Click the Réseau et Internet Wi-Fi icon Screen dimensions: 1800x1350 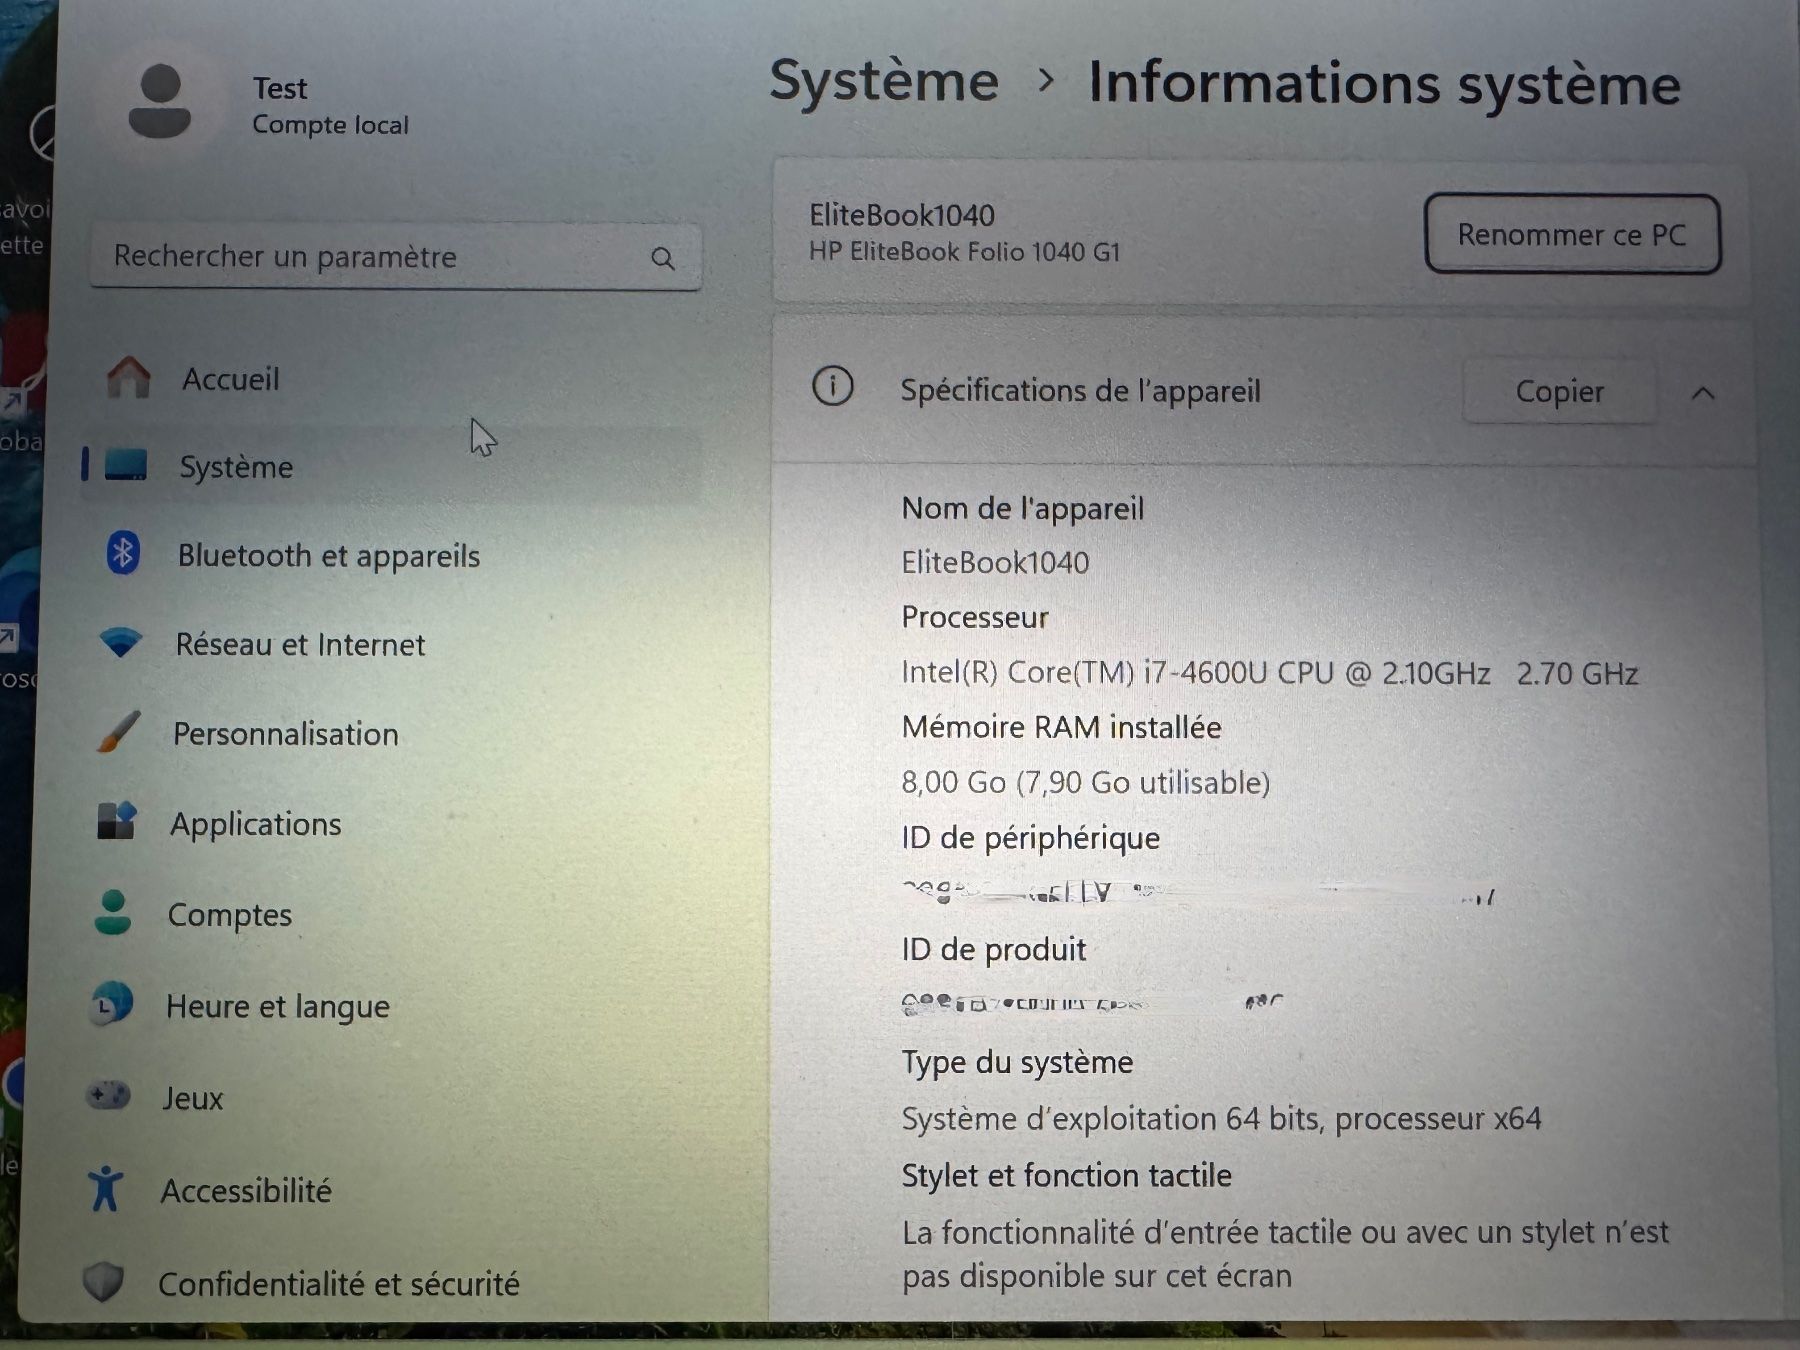[121, 643]
